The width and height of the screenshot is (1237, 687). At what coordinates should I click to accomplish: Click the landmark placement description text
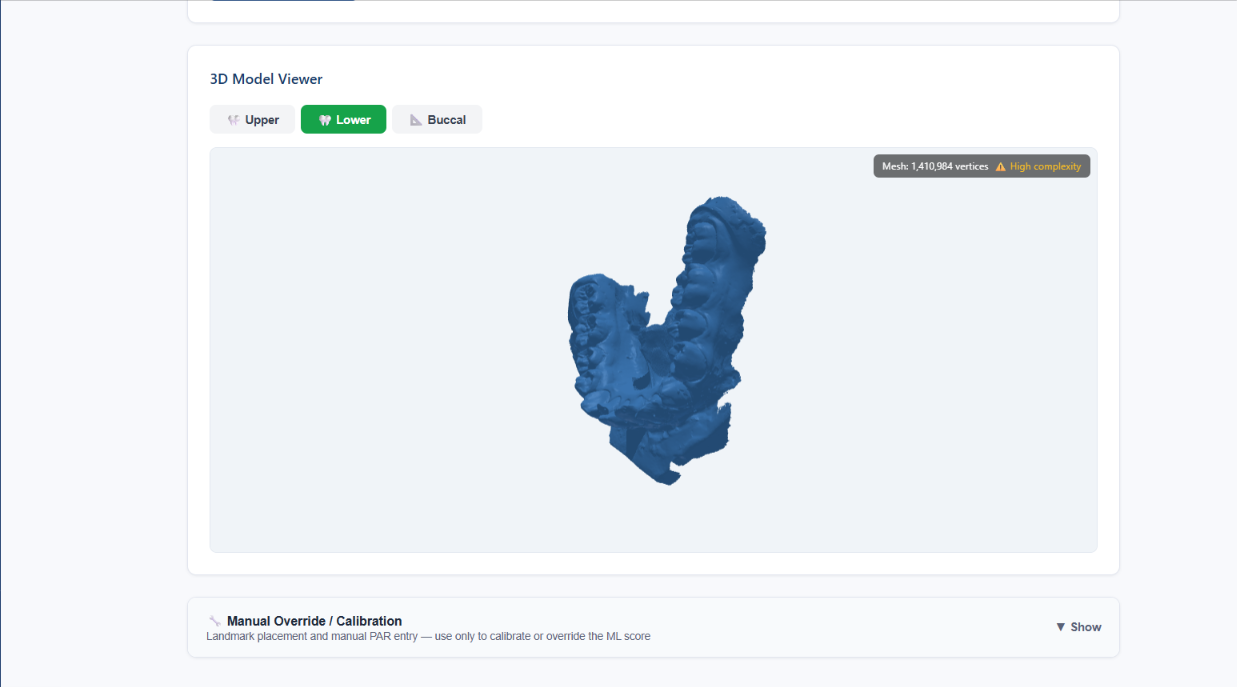428,636
